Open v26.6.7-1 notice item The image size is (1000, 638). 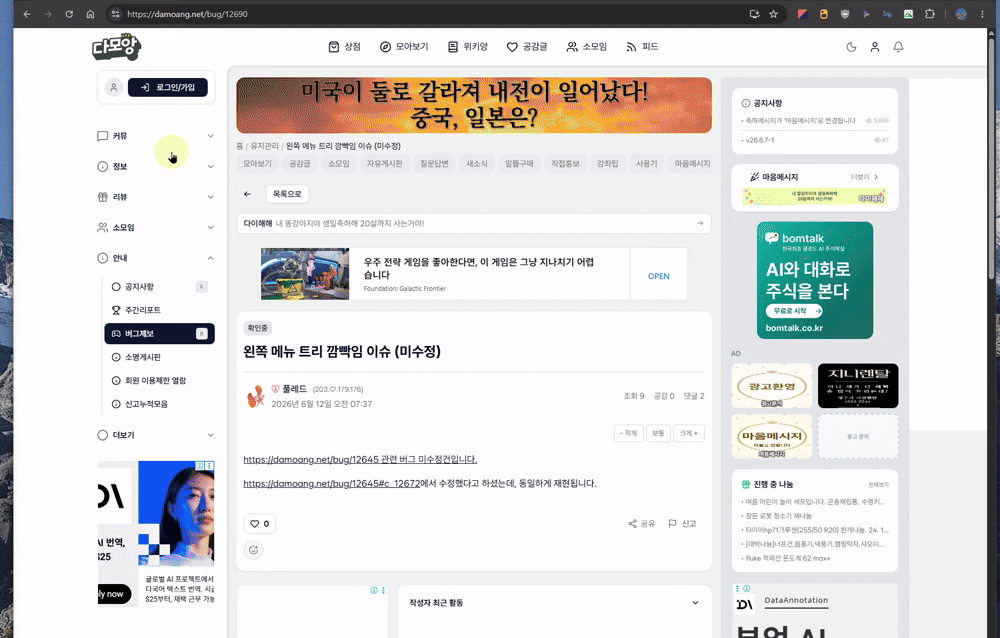pyautogui.click(x=759, y=140)
